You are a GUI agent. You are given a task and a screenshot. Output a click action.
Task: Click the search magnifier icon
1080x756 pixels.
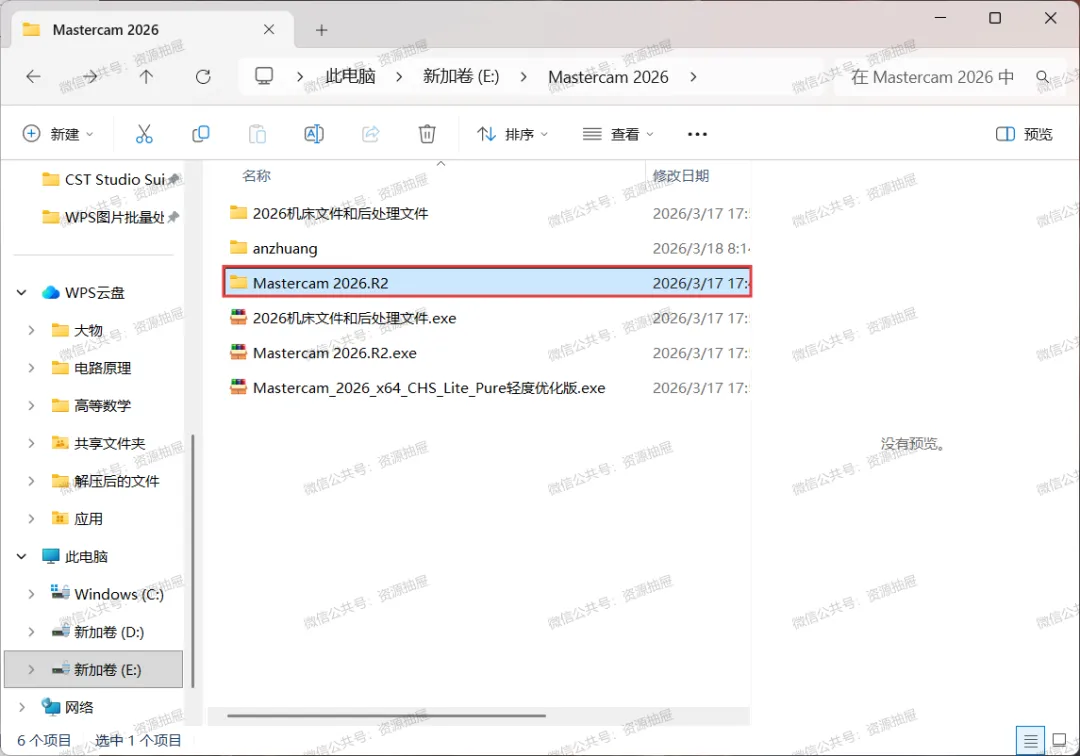coord(1043,76)
